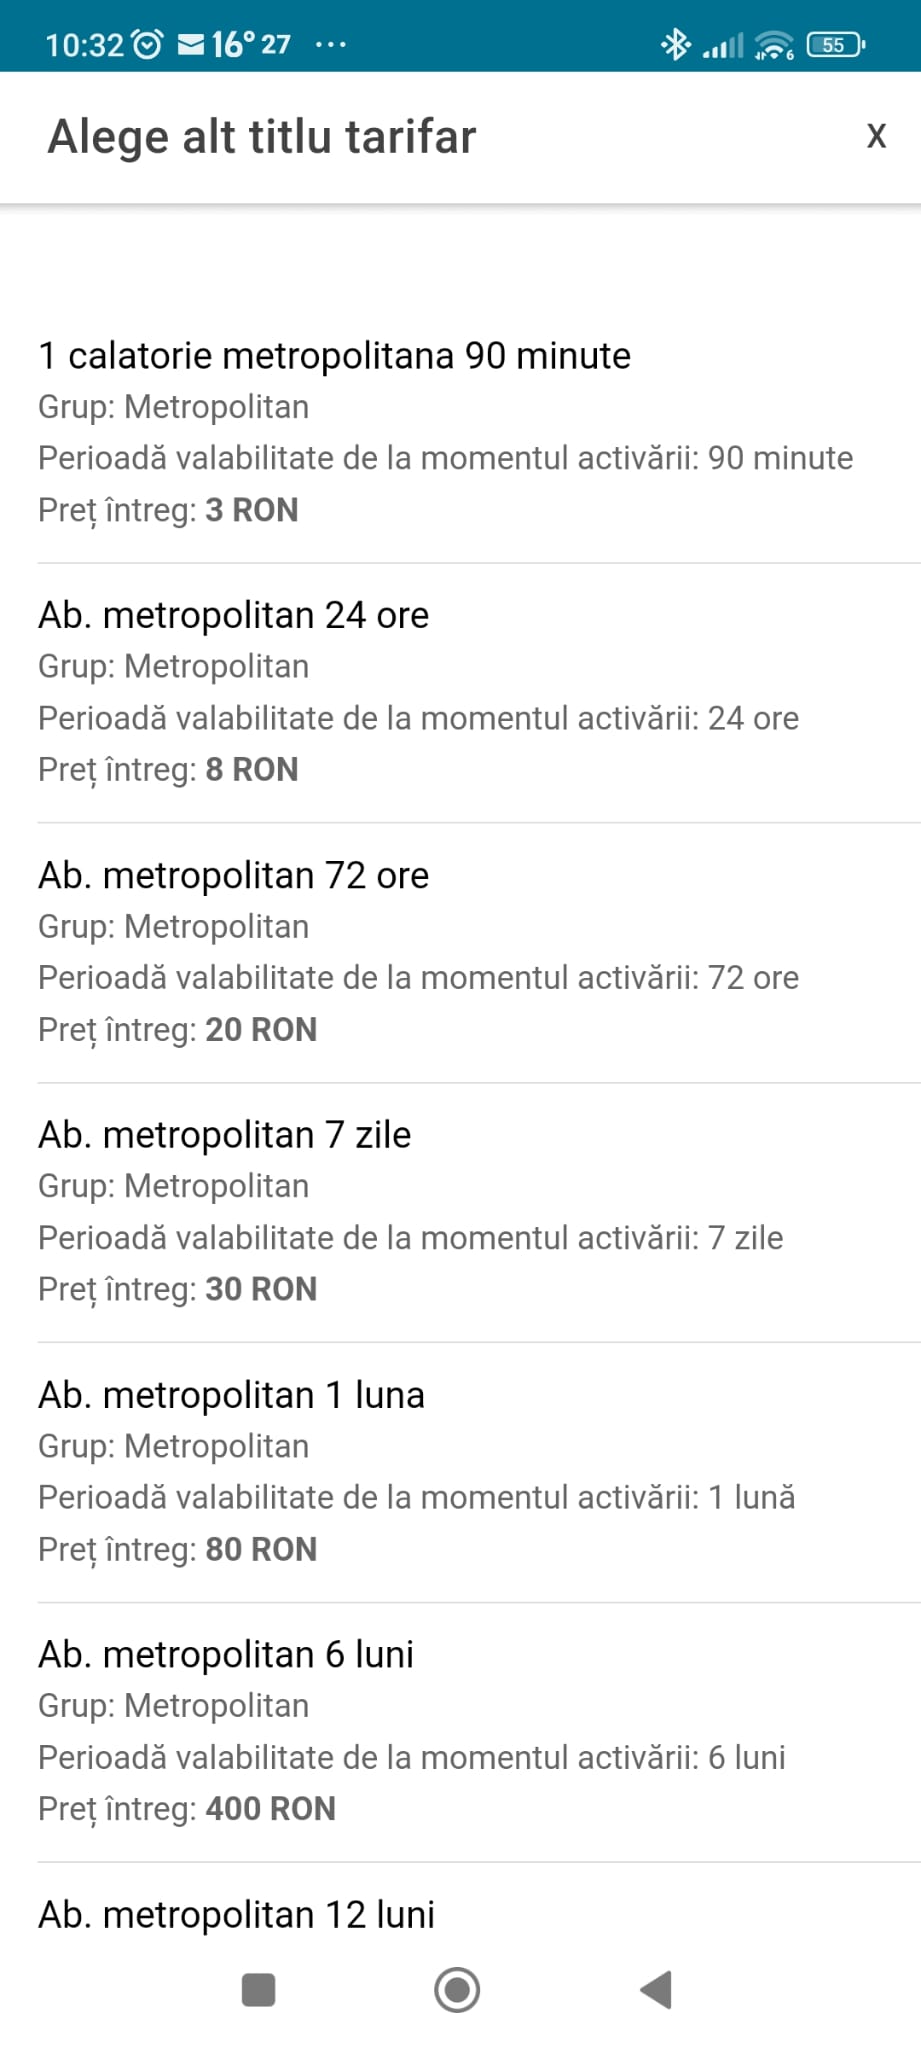Tap the alarm clock status icon
The width and height of the screenshot is (921, 2048).
pyautogui.click(x=147, y=44)
